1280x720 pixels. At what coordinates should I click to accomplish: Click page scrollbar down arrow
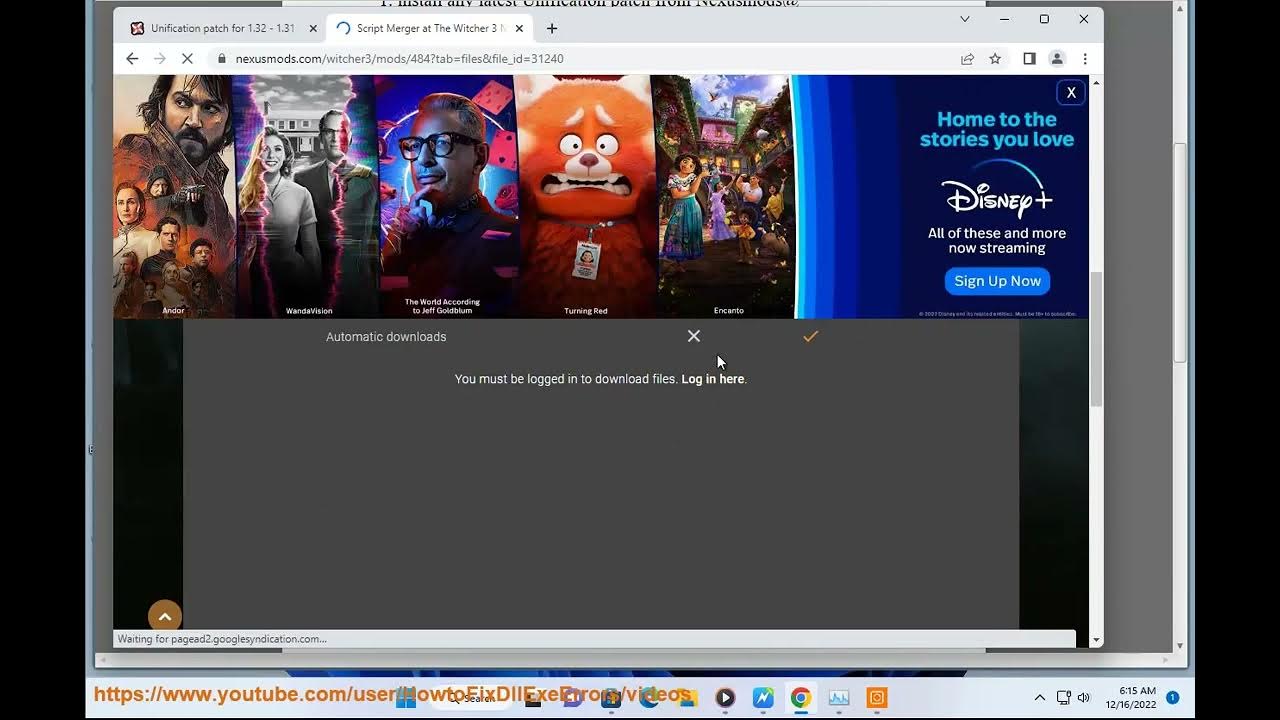point(1097,640)
